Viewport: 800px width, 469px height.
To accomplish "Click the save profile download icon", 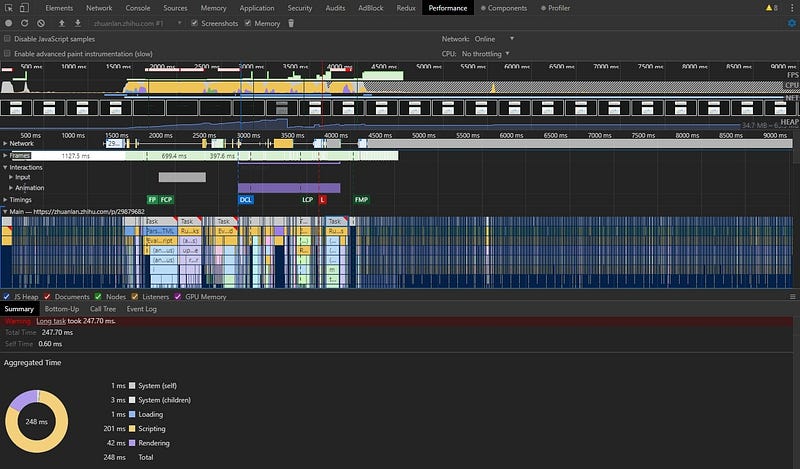I will (78, 23).
